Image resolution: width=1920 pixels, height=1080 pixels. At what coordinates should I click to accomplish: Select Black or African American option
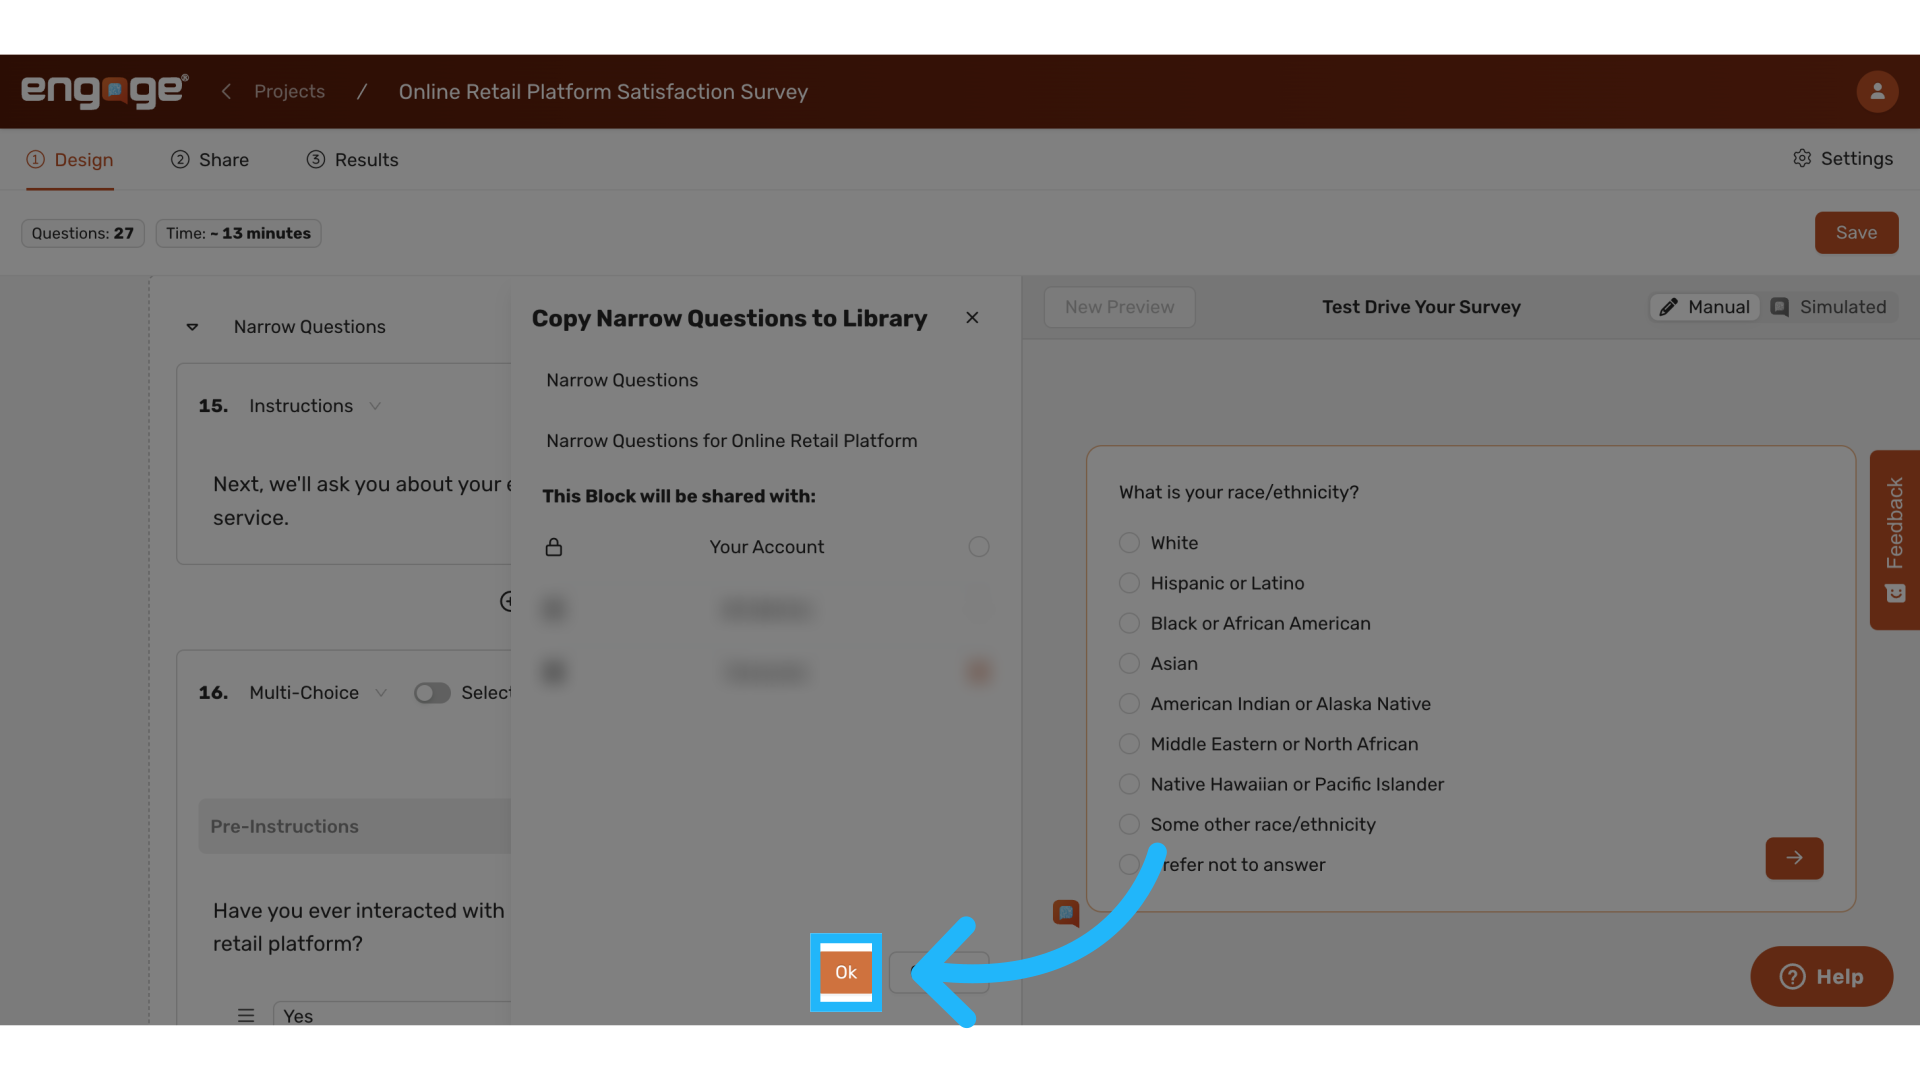click(x=1129, y=623)
